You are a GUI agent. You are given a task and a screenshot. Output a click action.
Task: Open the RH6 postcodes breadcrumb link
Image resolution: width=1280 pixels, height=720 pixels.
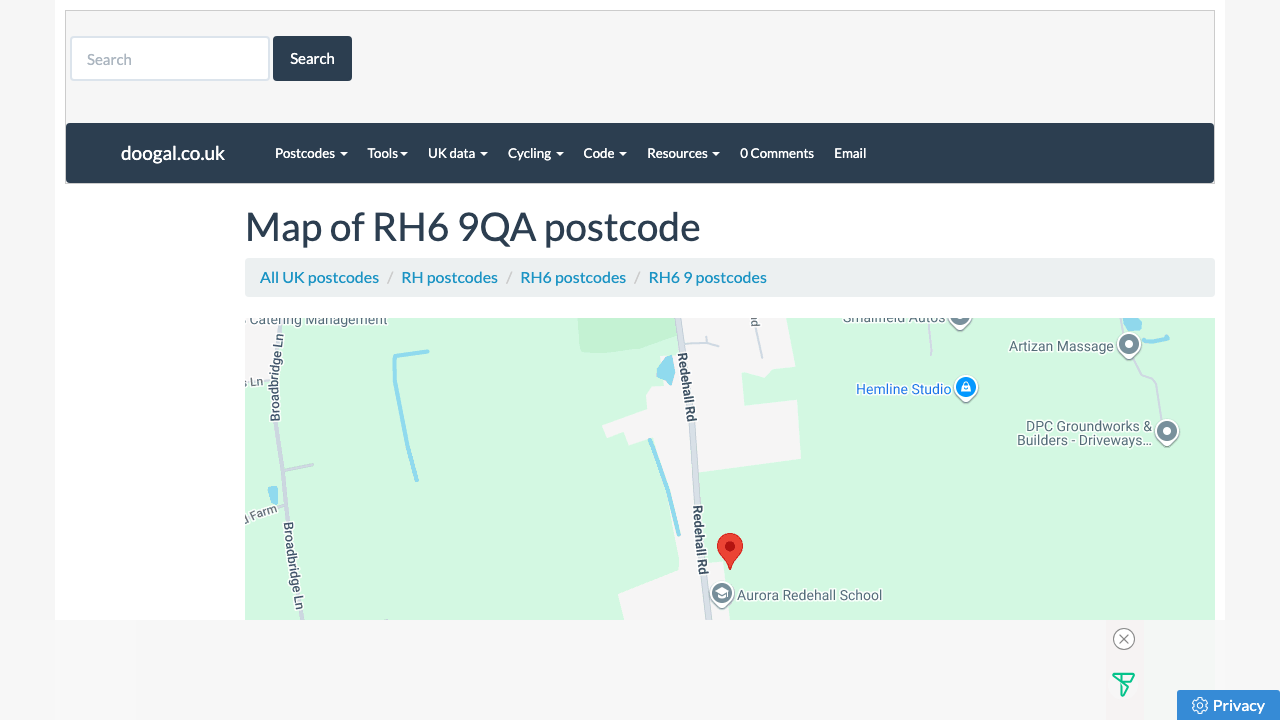pos(573,277)
